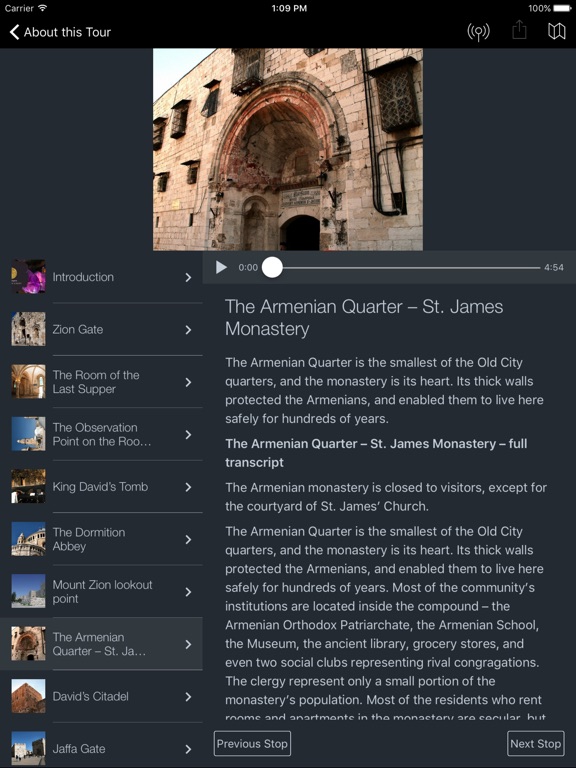Play the audio guide

(x=221, y=267)
